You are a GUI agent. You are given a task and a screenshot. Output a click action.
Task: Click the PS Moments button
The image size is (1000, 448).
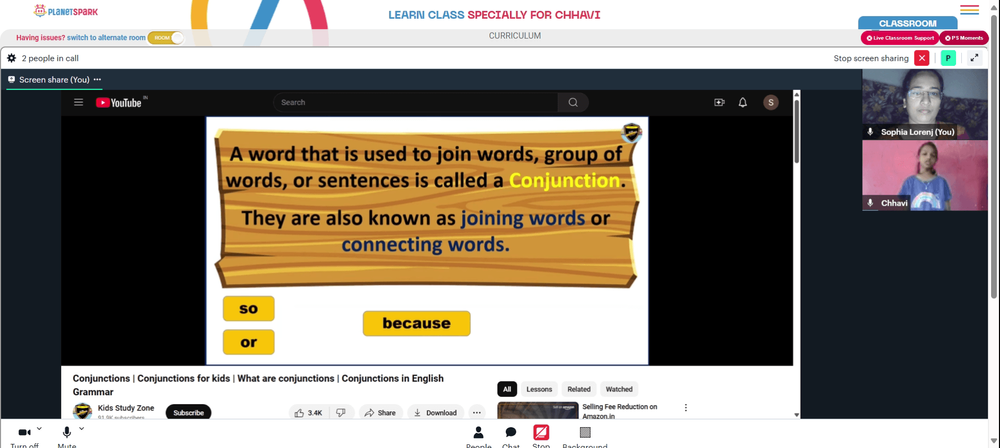964,38
